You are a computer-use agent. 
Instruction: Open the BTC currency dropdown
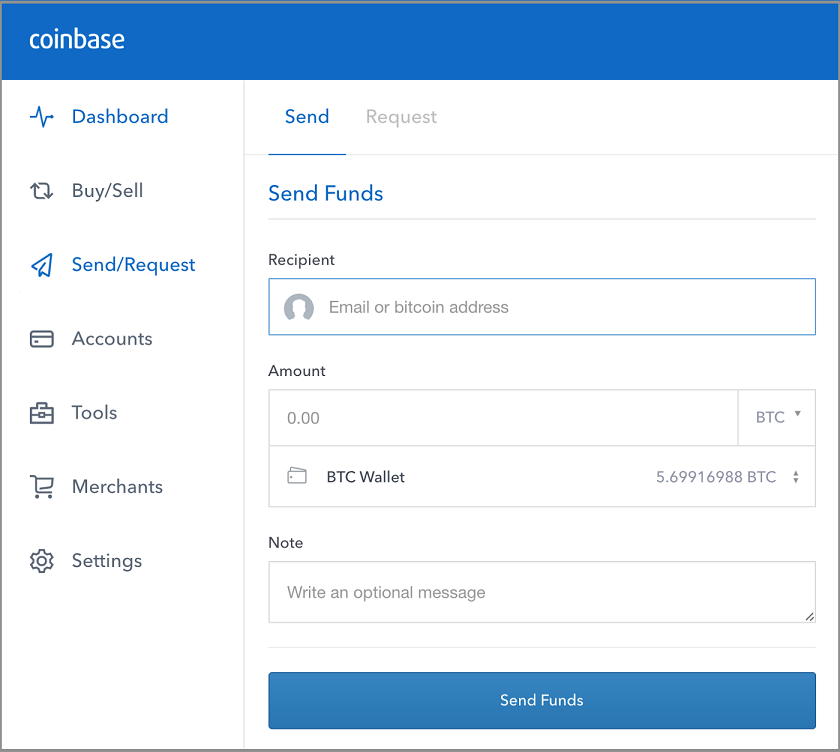coord(777,418)
